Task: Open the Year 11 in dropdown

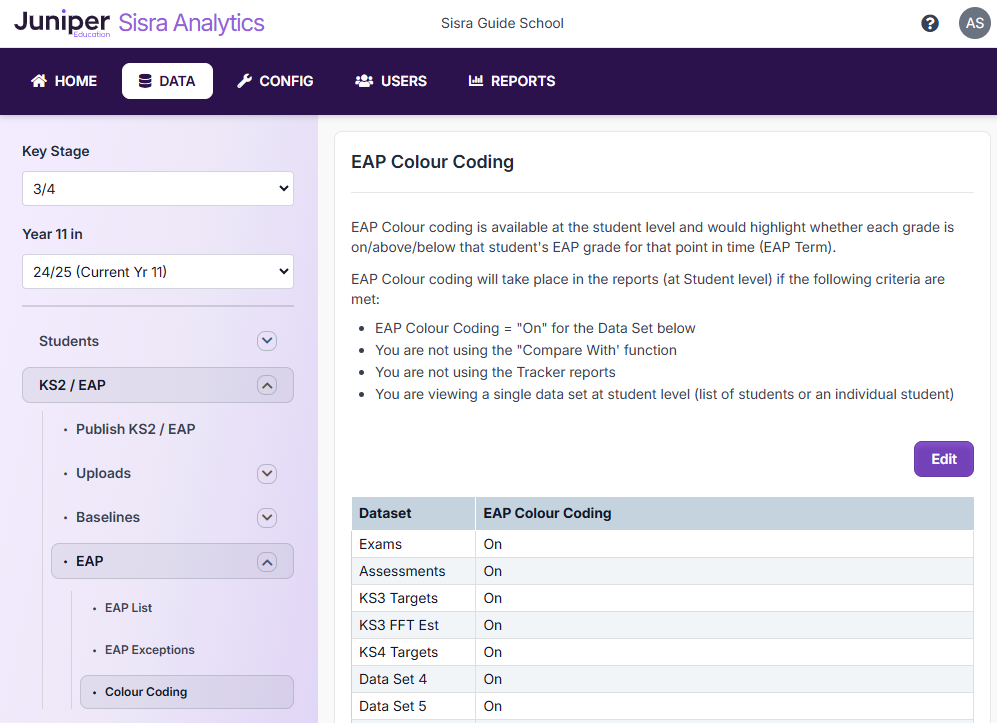Action: coord(158,271)
